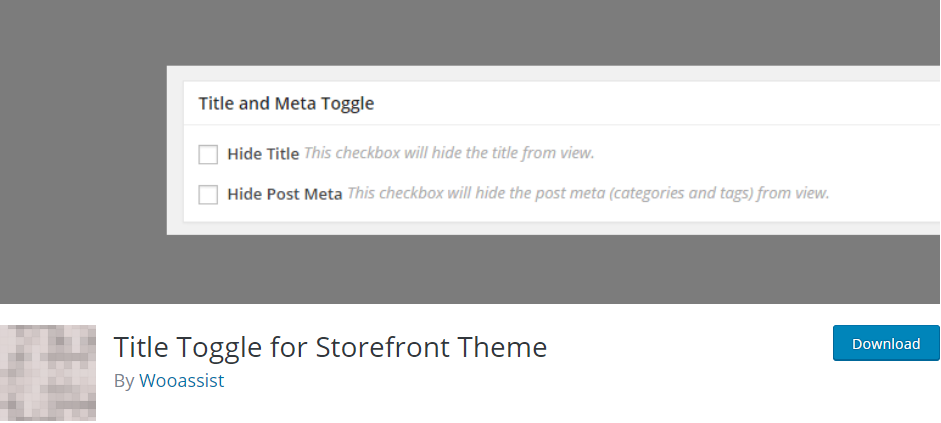This screenshot has width=941, height=423.
Task: Enable the Hide Post Meta checkbox
Action: click(208, 194)
